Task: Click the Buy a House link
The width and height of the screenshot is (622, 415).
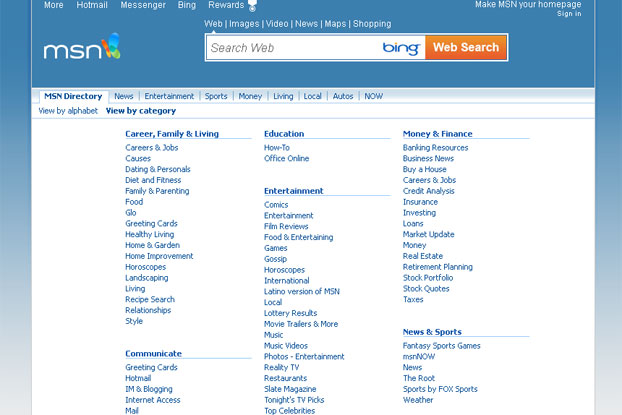Action: point(424,169)
